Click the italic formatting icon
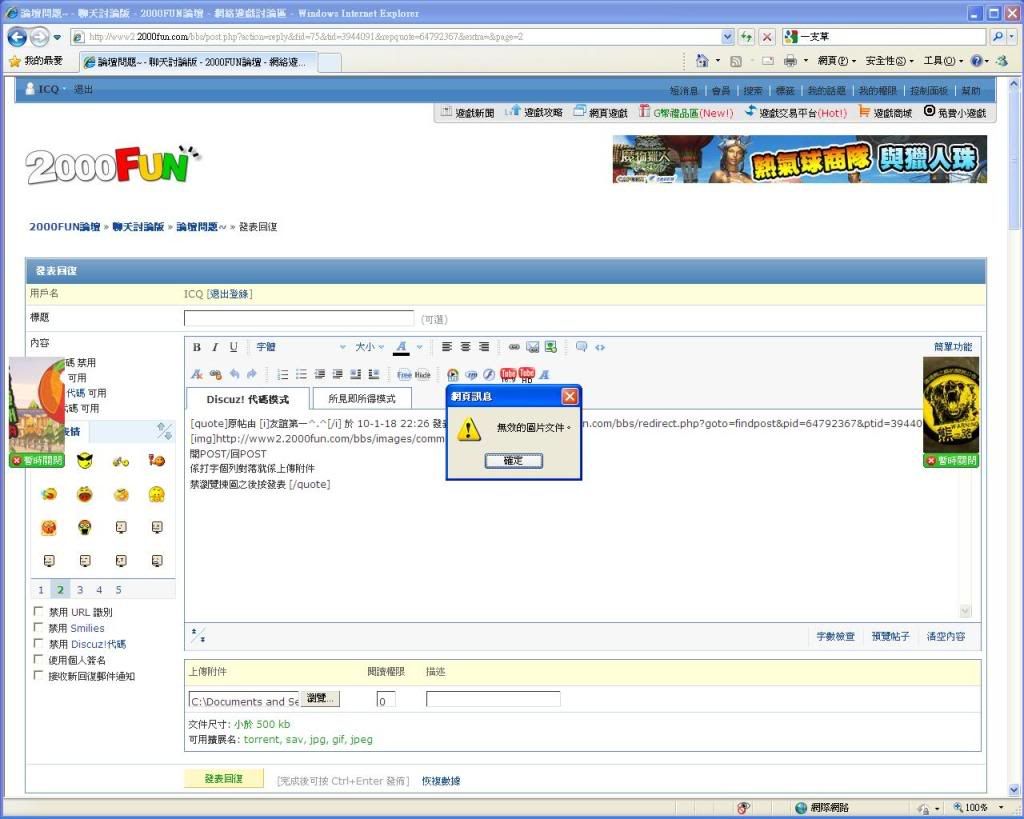Image resolution: width=1024 pixels, height=819 pixels. (x=215, y=347)
